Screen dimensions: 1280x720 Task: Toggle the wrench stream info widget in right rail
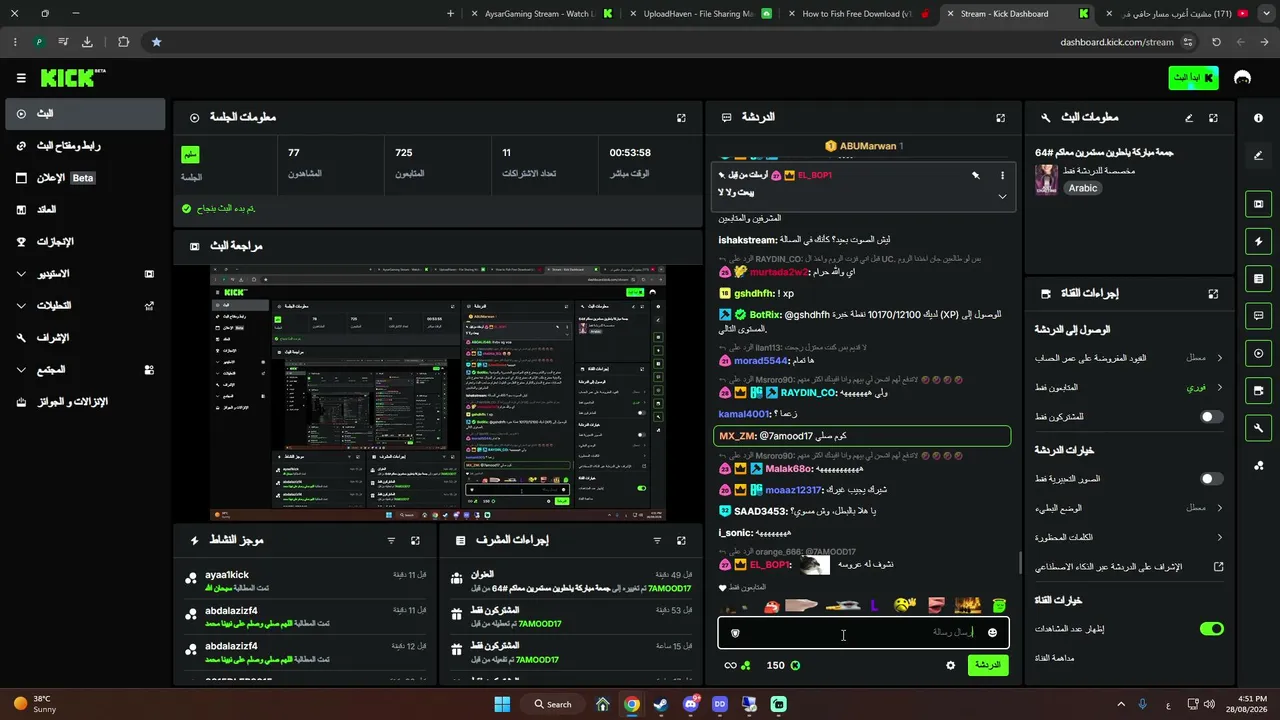coord(1258,428)
